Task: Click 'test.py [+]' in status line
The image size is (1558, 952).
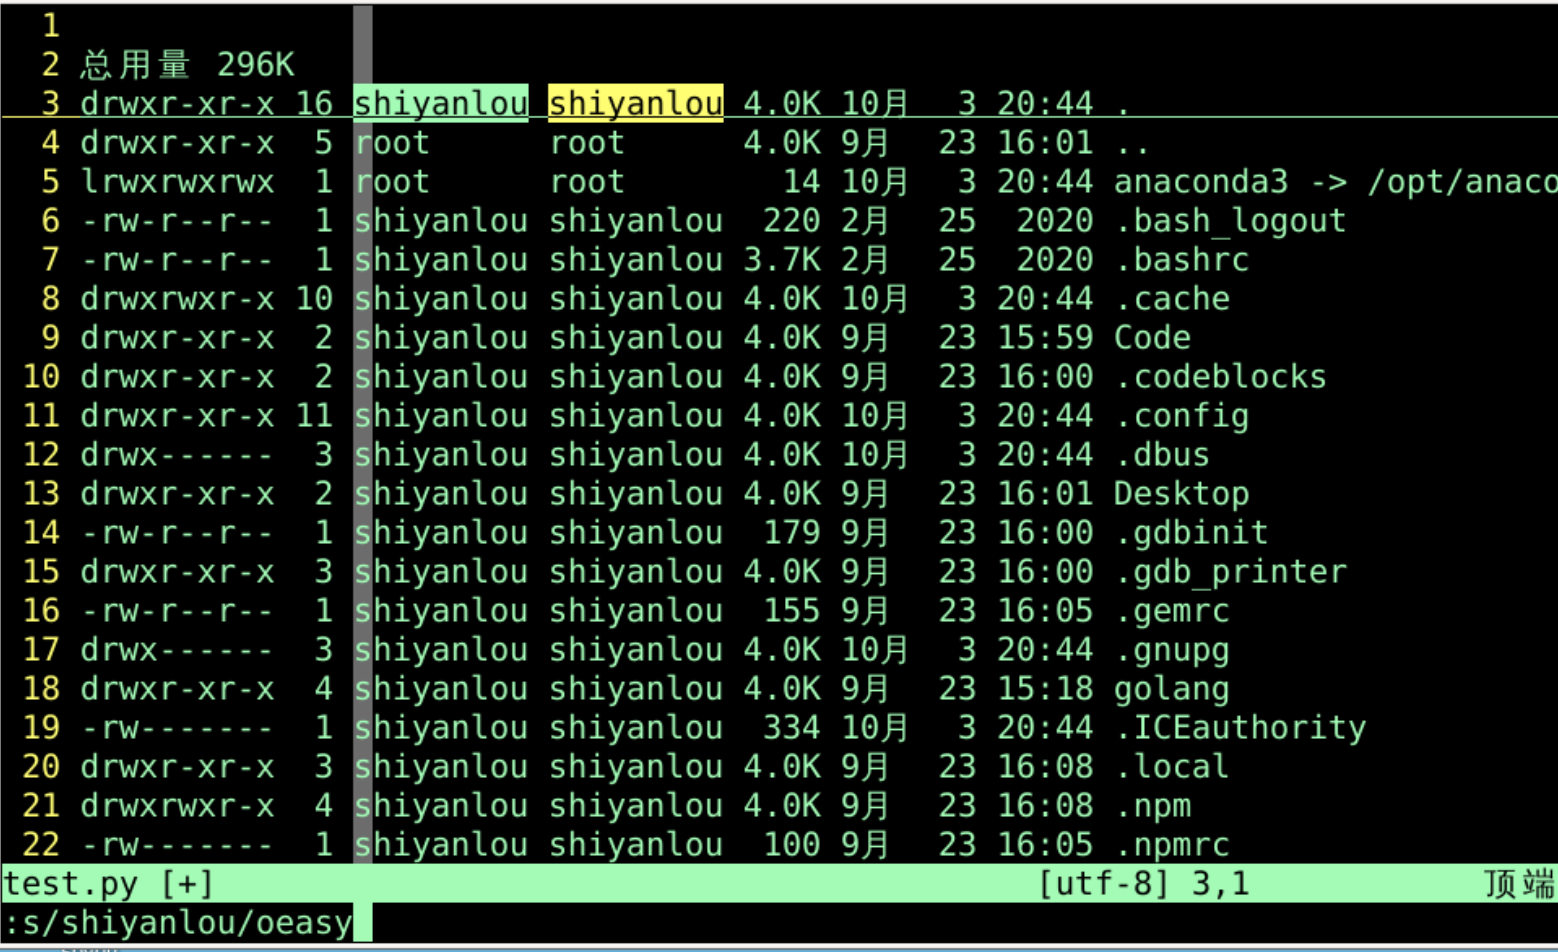Action: point(108,884)
